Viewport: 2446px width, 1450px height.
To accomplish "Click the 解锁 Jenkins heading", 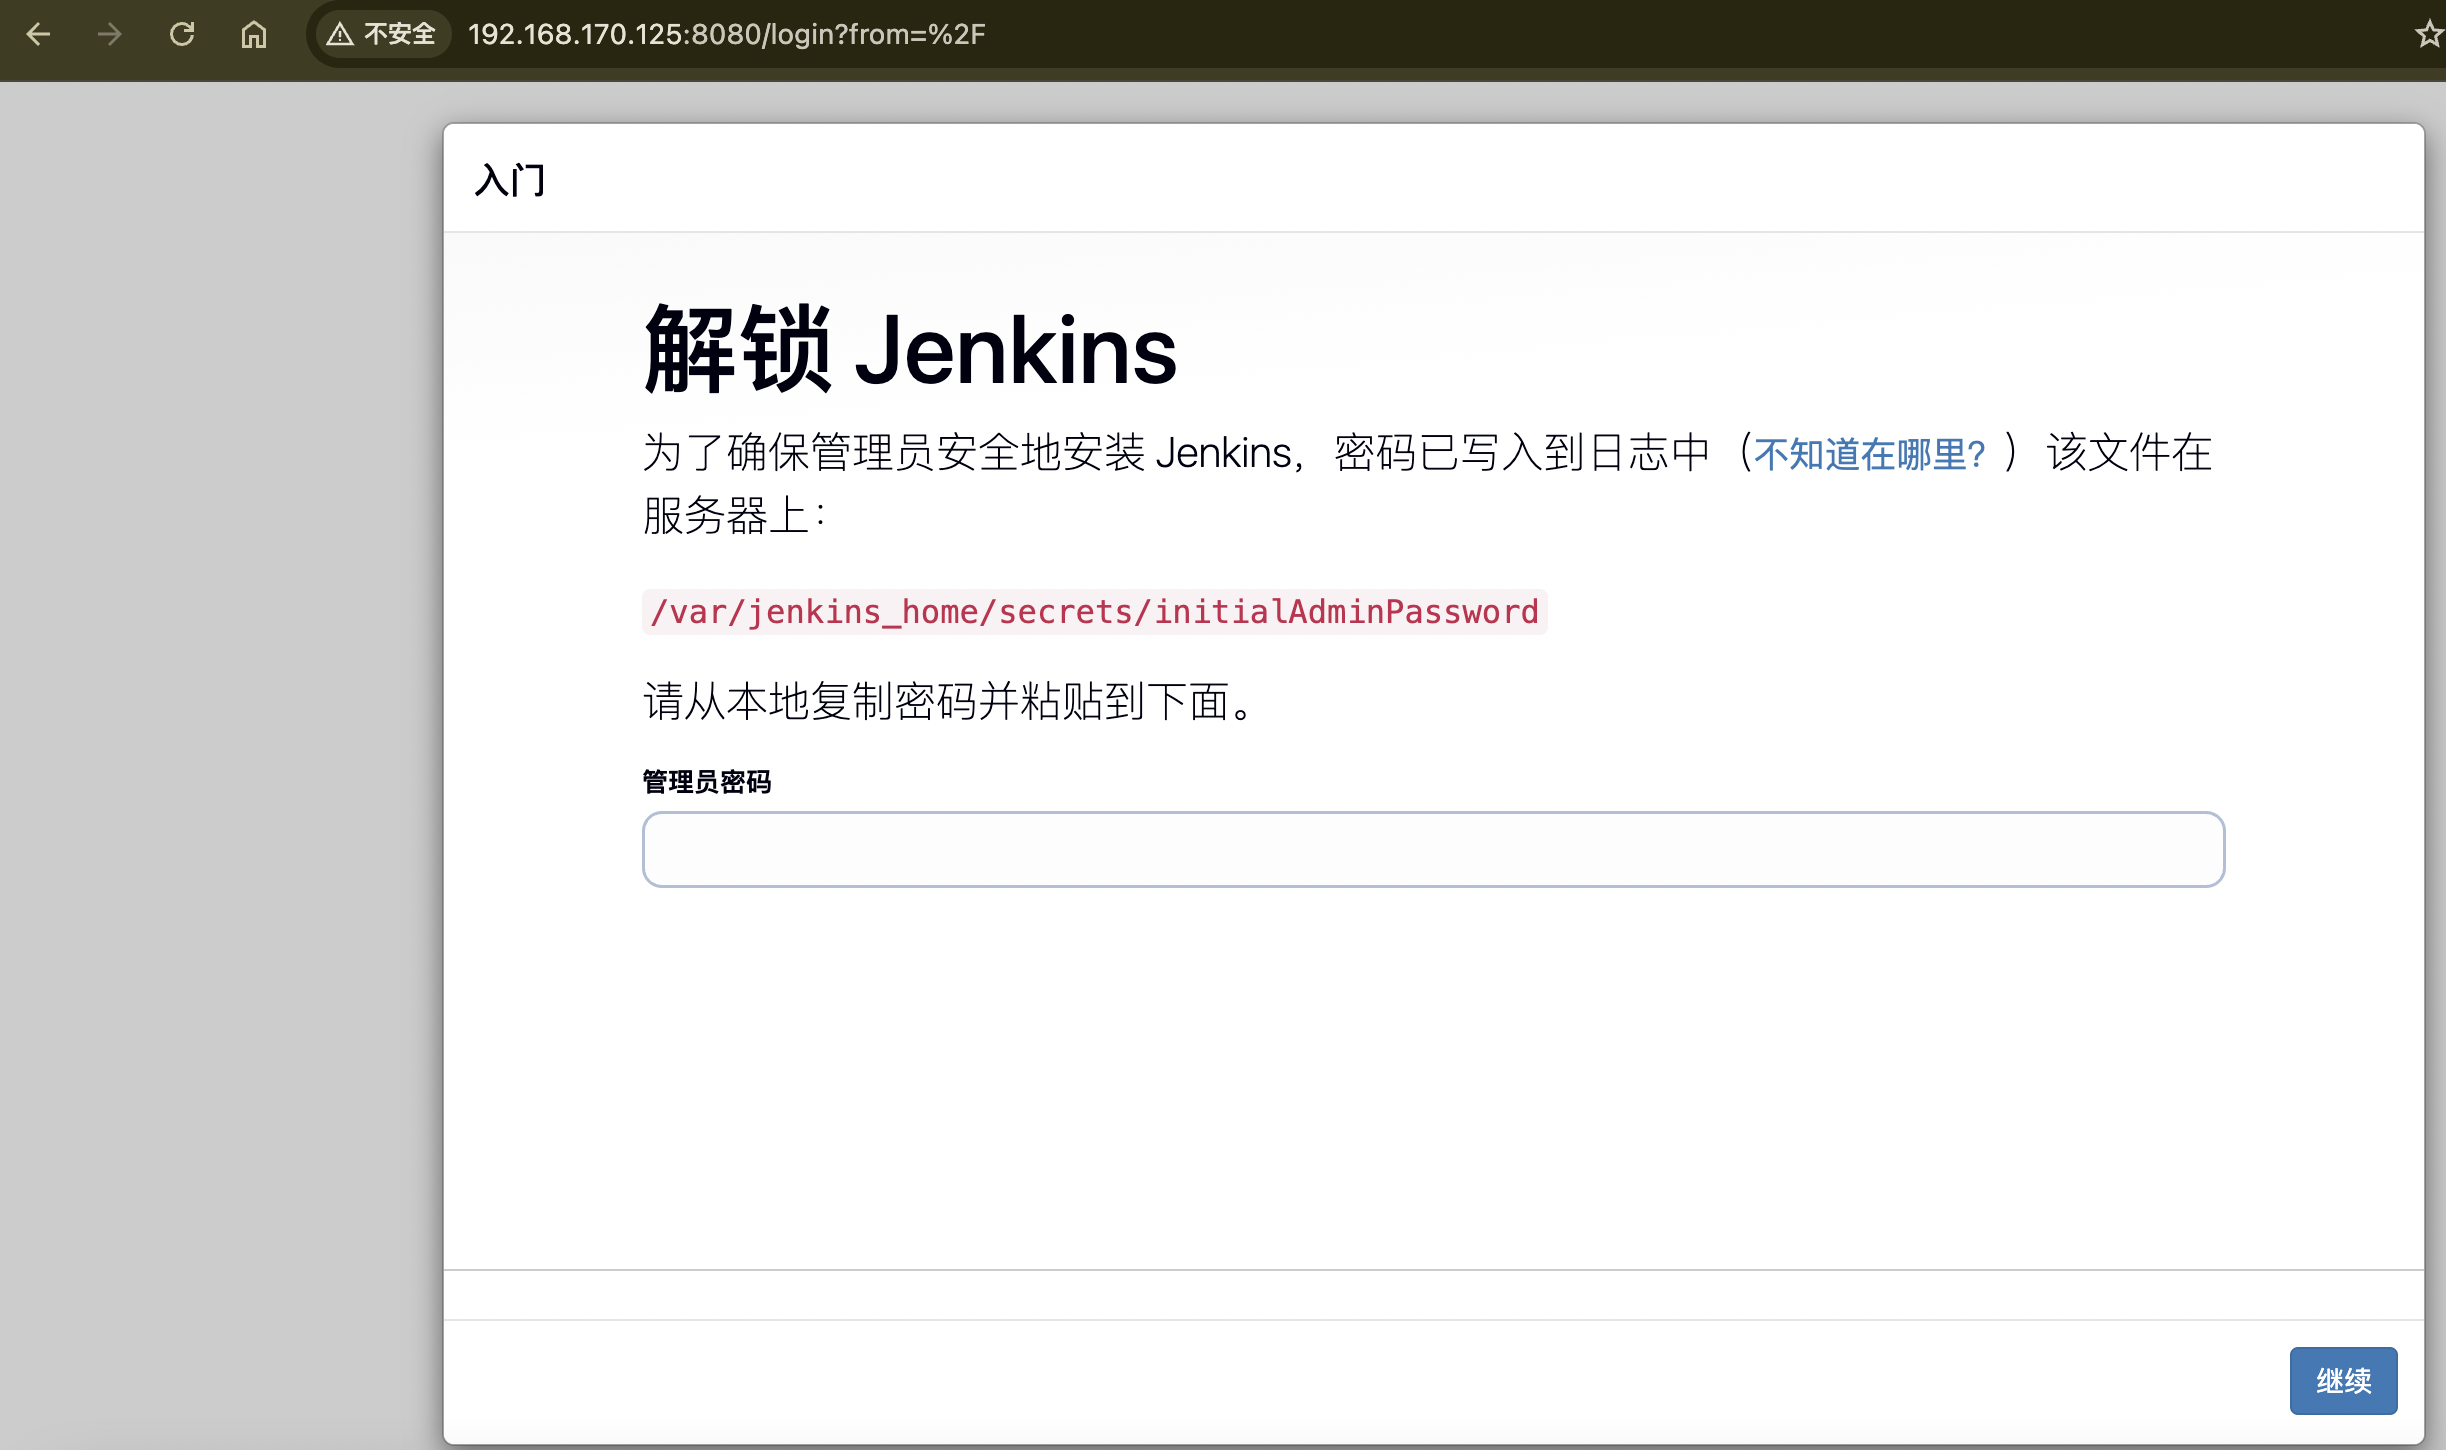I will point(910,349).
